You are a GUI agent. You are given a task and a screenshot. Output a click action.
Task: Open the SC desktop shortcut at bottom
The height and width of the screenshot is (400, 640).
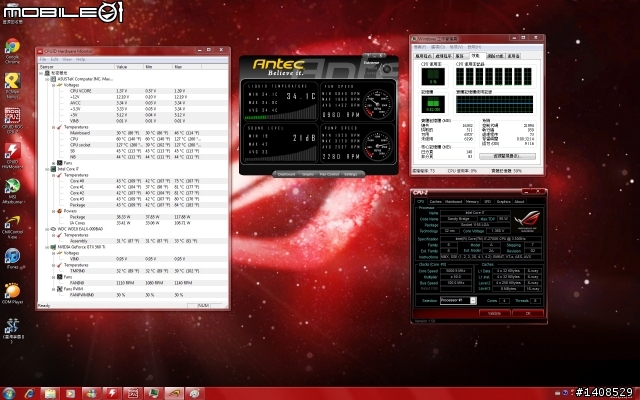pos(13,331)
